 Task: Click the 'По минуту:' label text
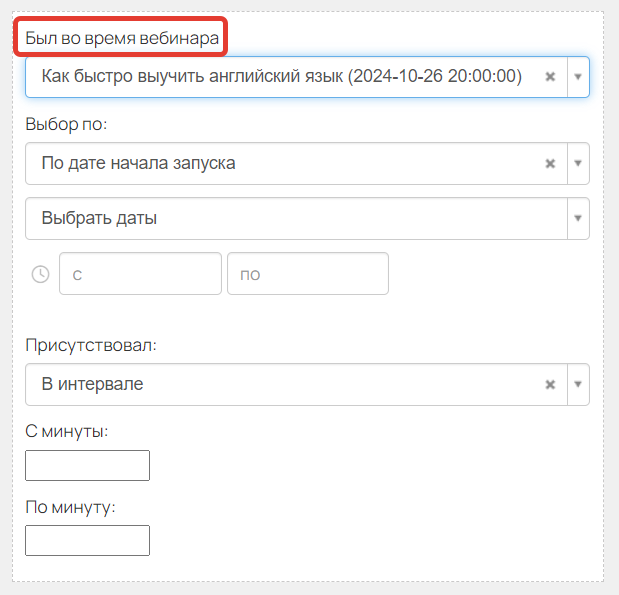(x=70, y=507)
